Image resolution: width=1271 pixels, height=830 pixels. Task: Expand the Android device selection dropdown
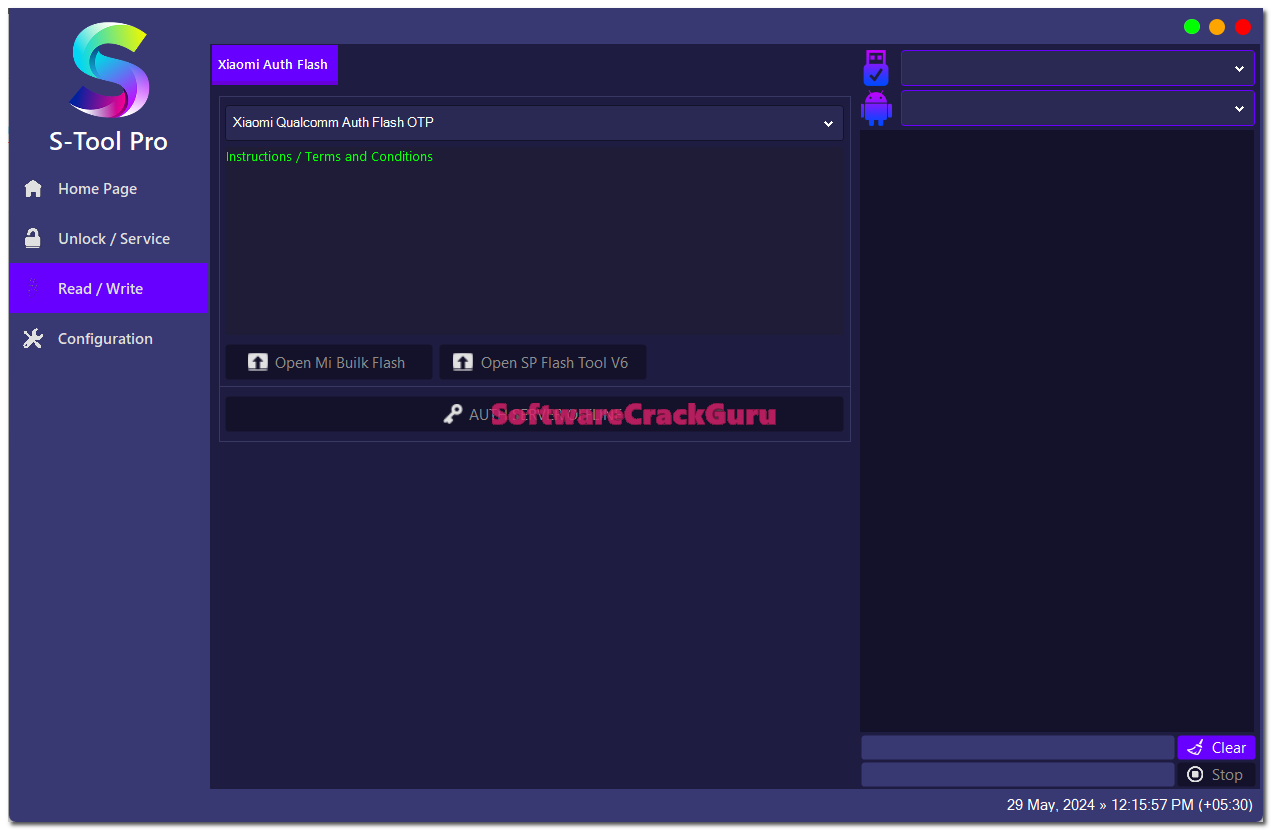coord(1078,108)
